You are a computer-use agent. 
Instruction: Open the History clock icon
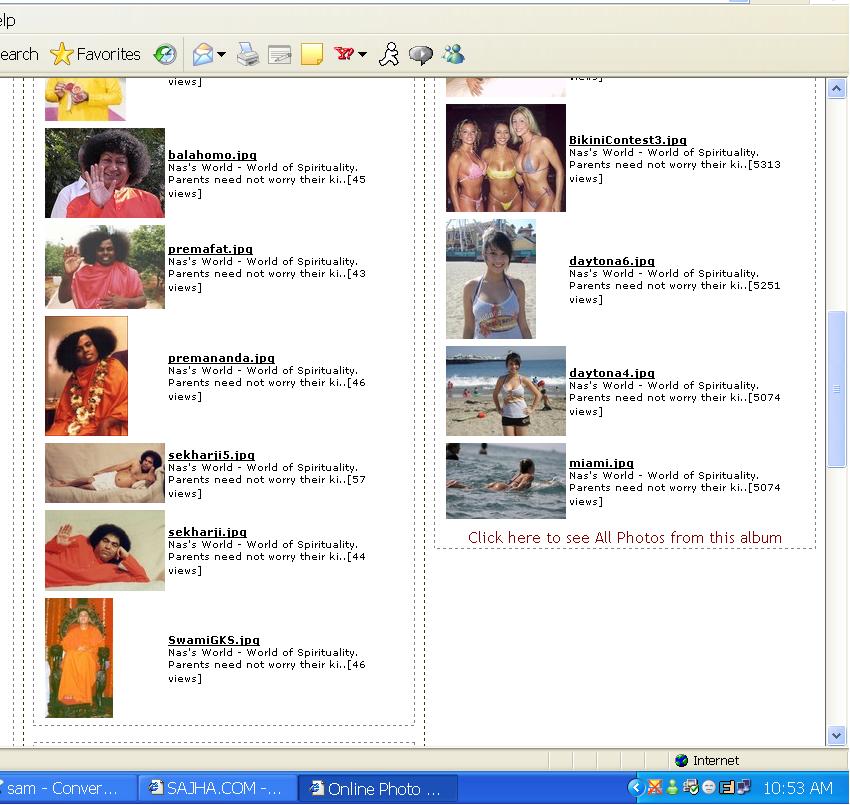tap(165, 55)
